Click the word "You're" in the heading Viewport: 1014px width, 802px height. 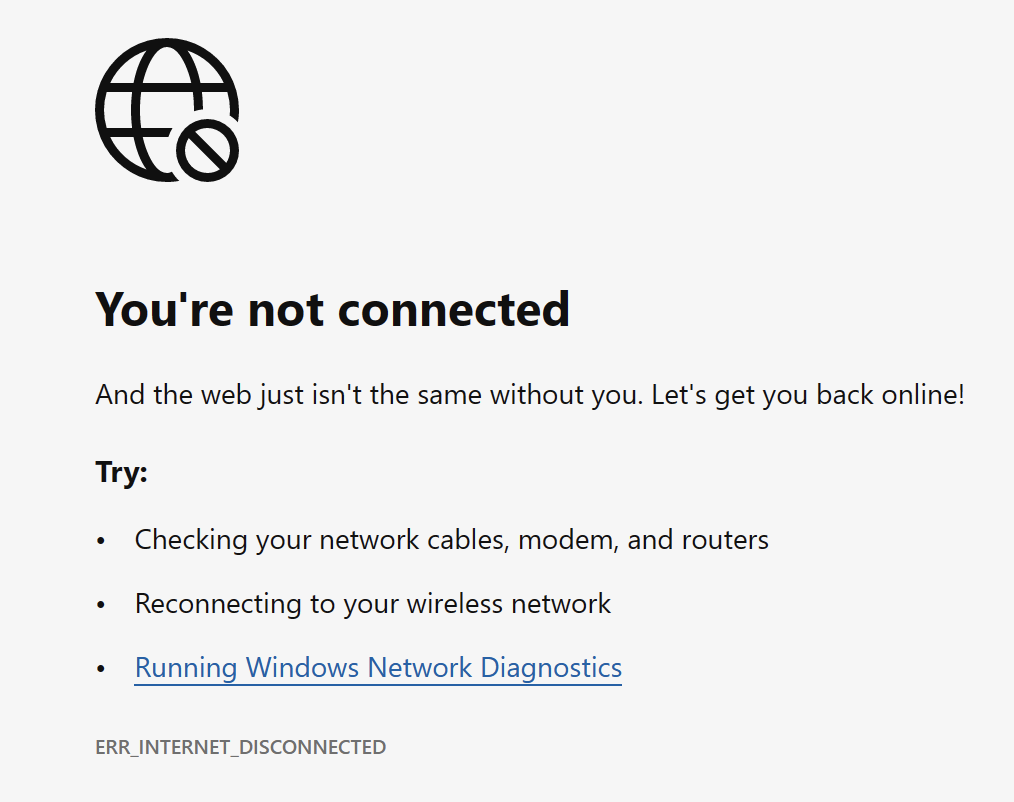point(164,309)
